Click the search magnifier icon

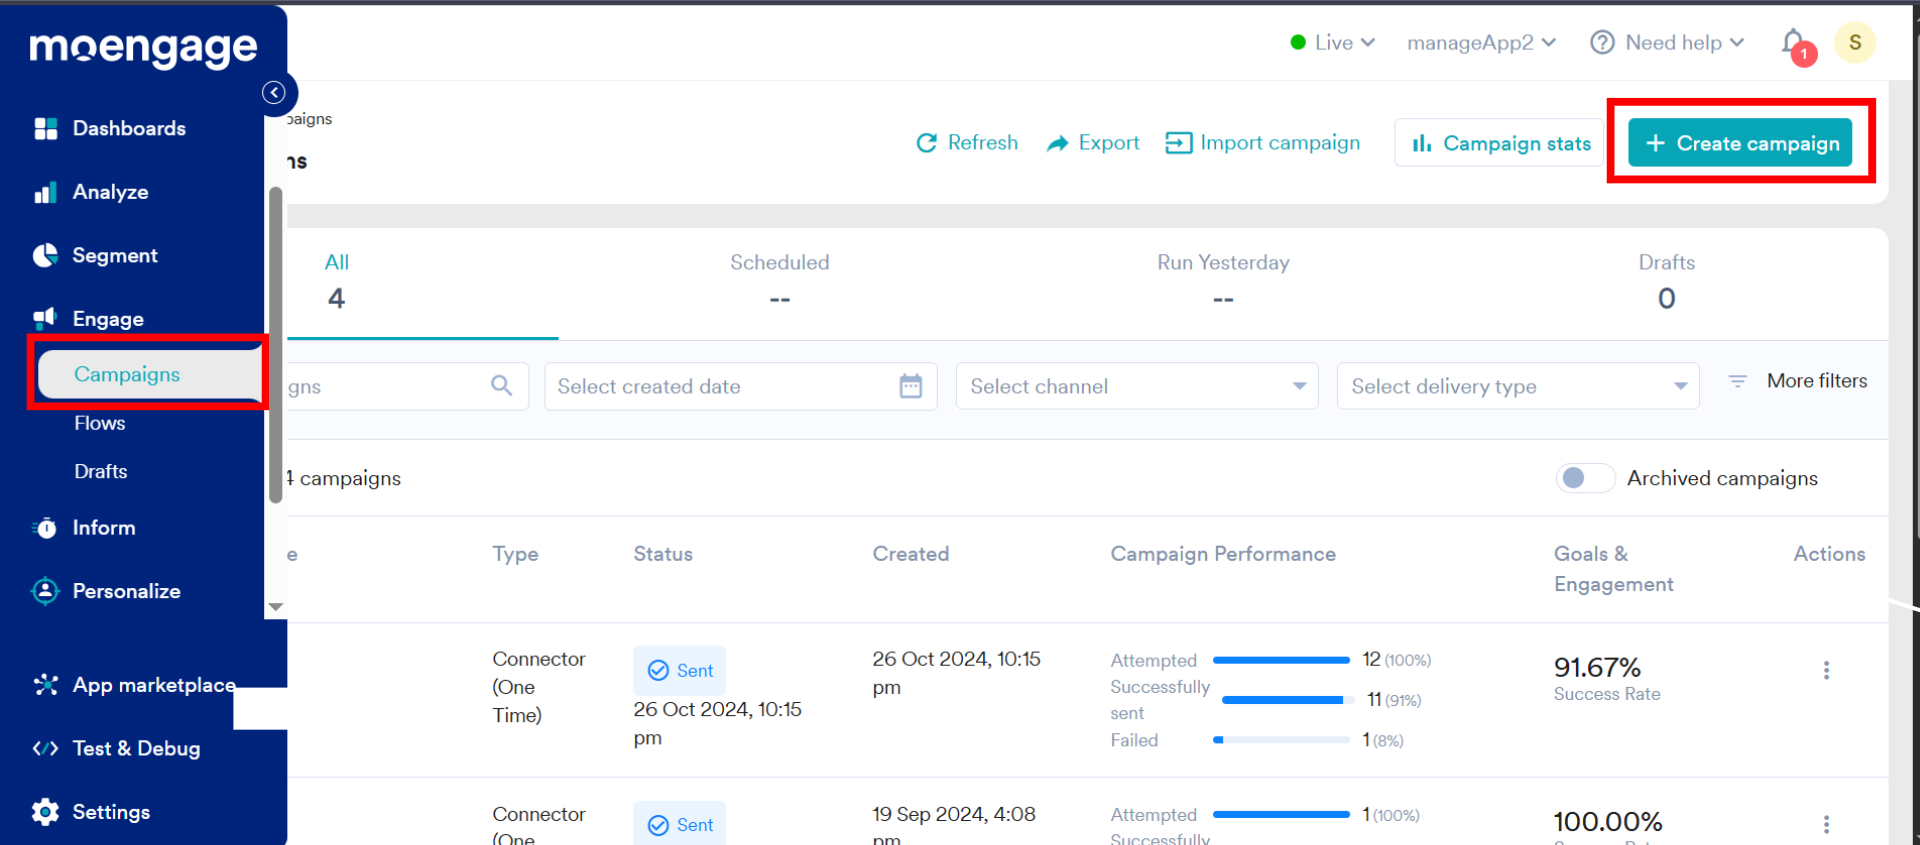coord(502,386)
